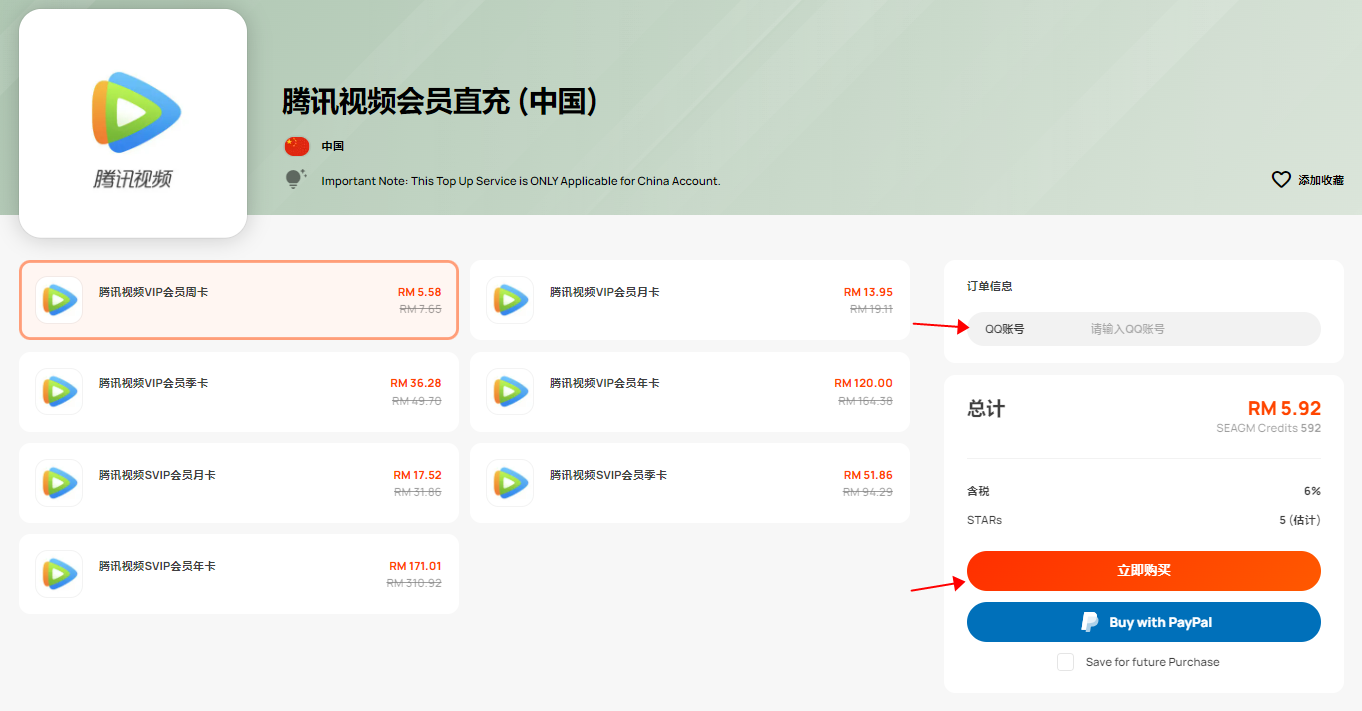
Task: Click the large 腾讯视频 product logo
Action: pyautogui.click(x=133, y=123)
